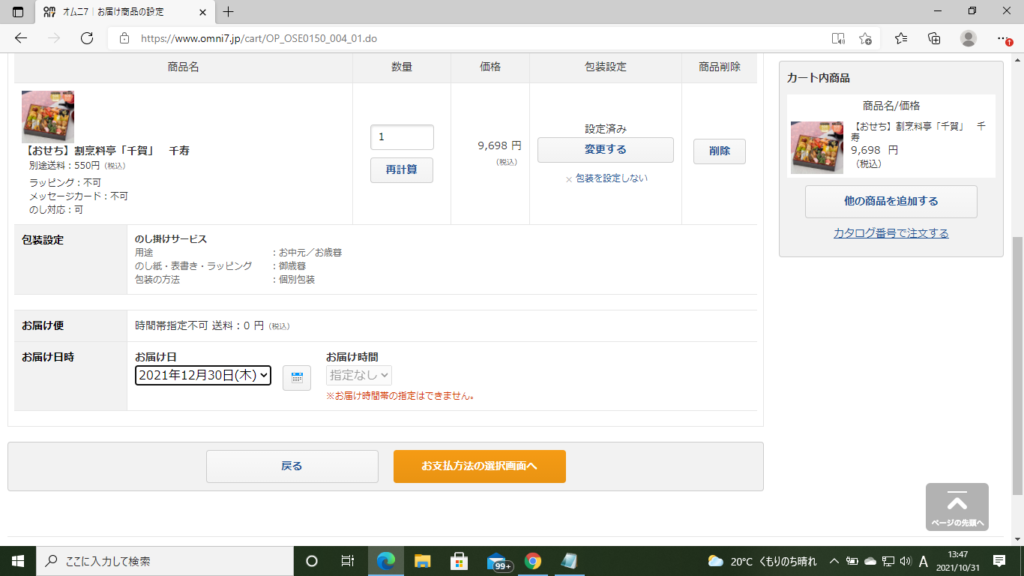Click the quantity input field
The height and width of the screenshot is (576, 1024).
click(x=402, y=137)
